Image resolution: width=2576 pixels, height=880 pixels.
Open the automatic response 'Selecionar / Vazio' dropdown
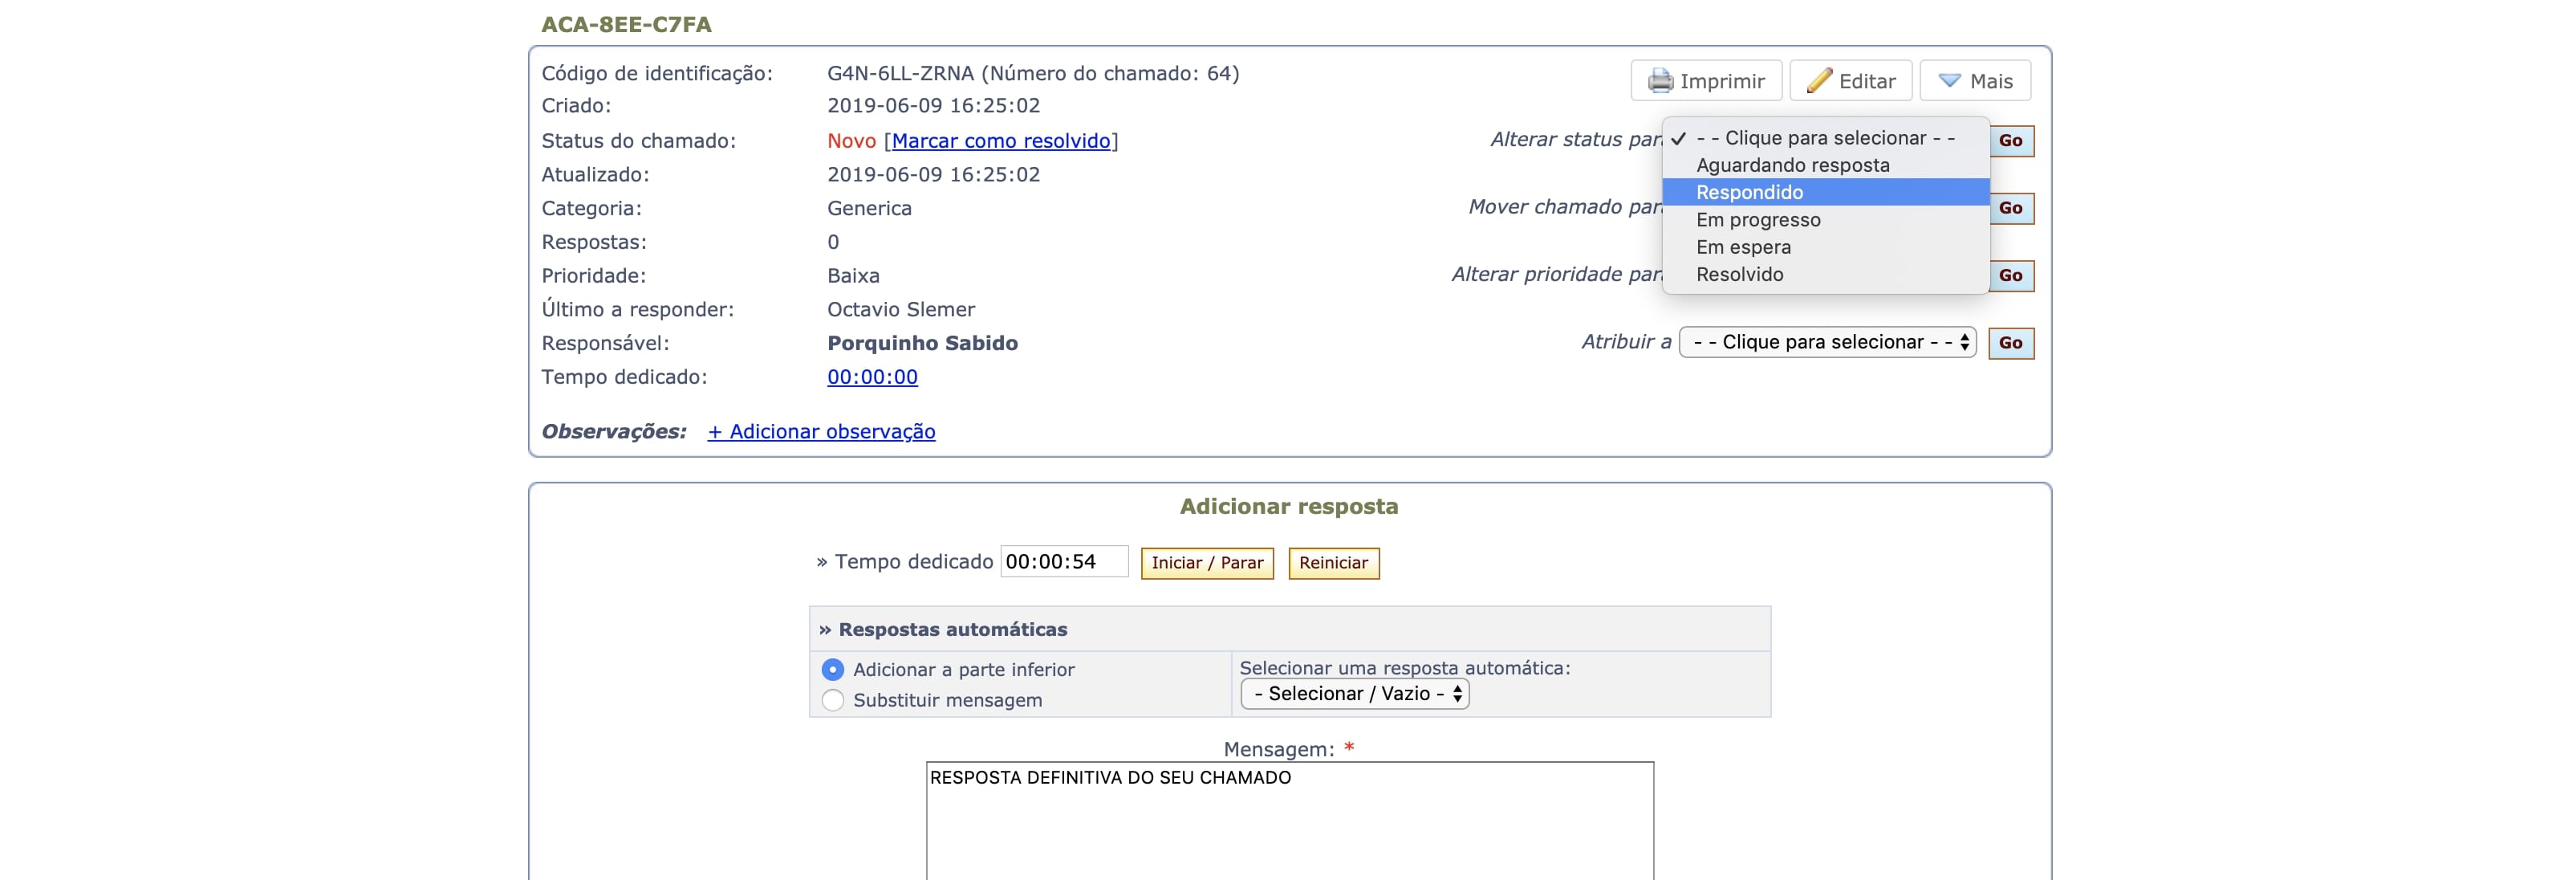click(1354, 694)
